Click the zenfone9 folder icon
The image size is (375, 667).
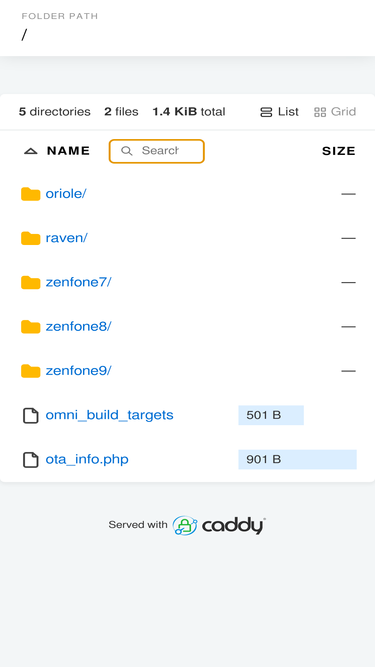pyautogui.click(x=31, y=371)
